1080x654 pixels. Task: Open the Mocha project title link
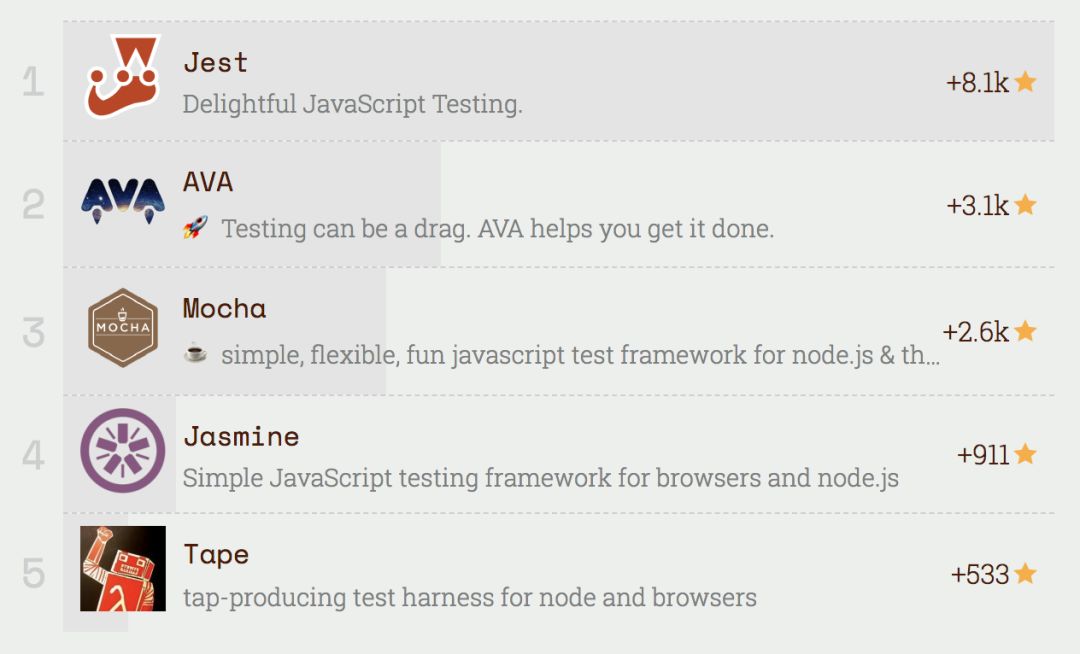click(x=224, y=308)
